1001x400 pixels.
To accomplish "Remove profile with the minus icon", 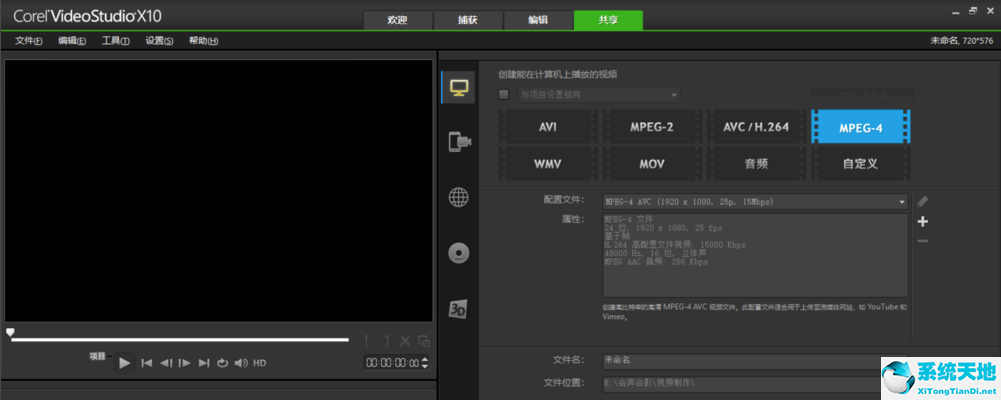I will (x=922, y=241).
